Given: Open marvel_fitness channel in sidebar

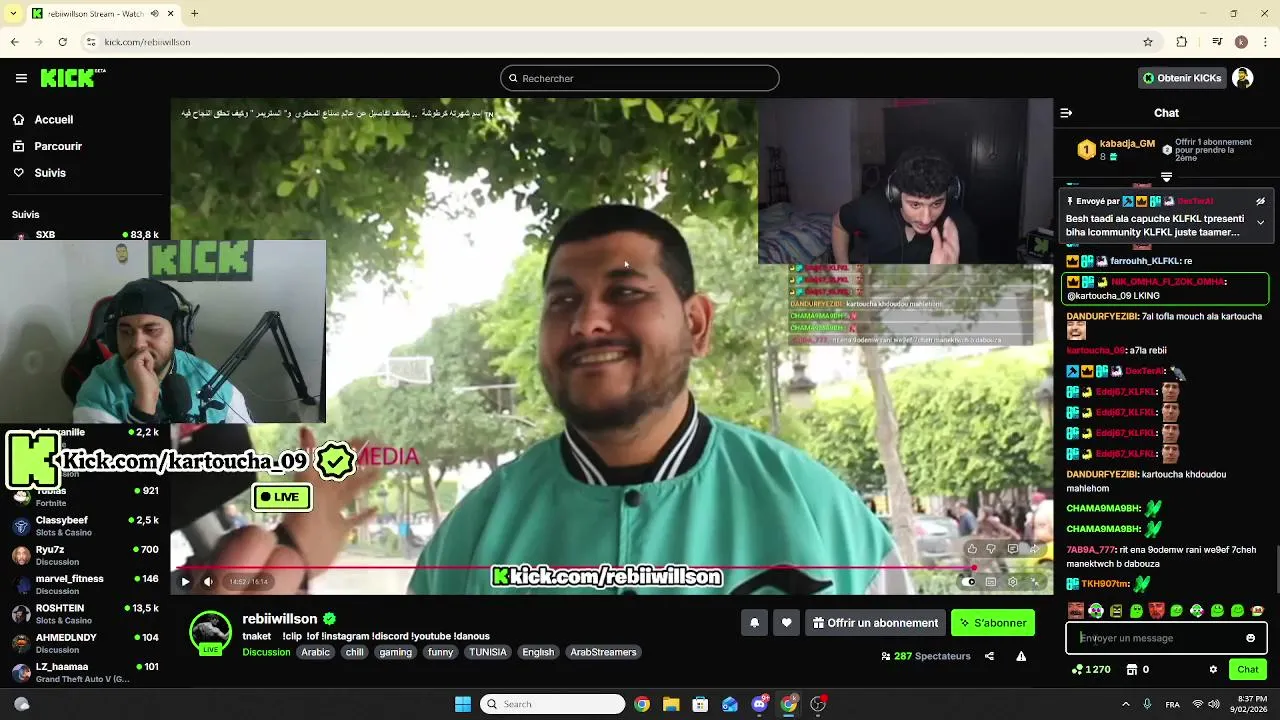Looking at the screenshot, I should pyautogui.click(x=84, y=584).
